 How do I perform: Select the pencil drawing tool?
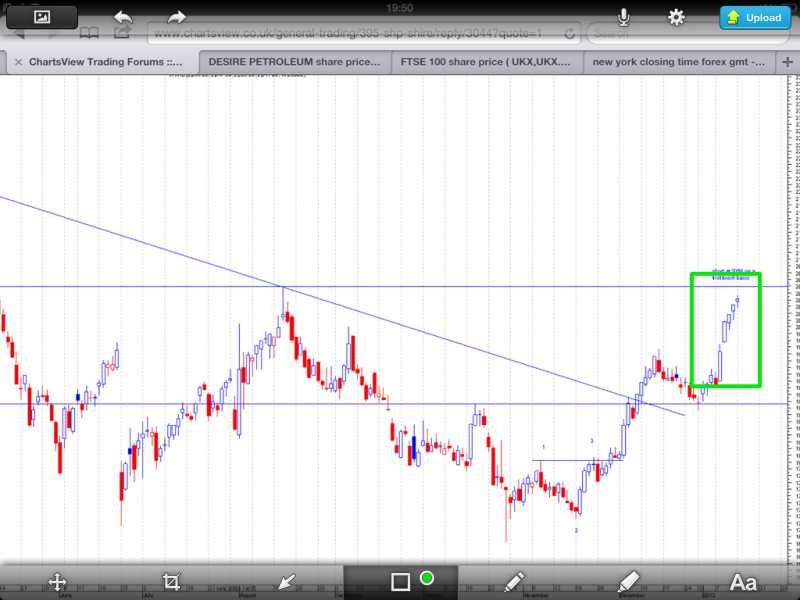514,581
